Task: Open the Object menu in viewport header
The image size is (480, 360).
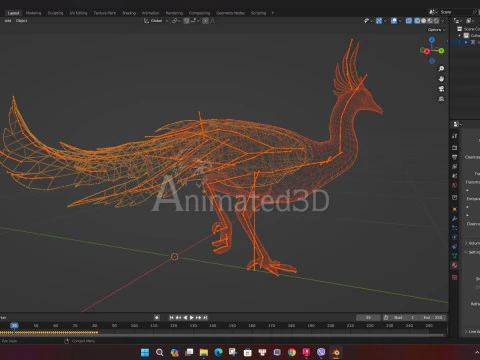Action: point(22,21)
